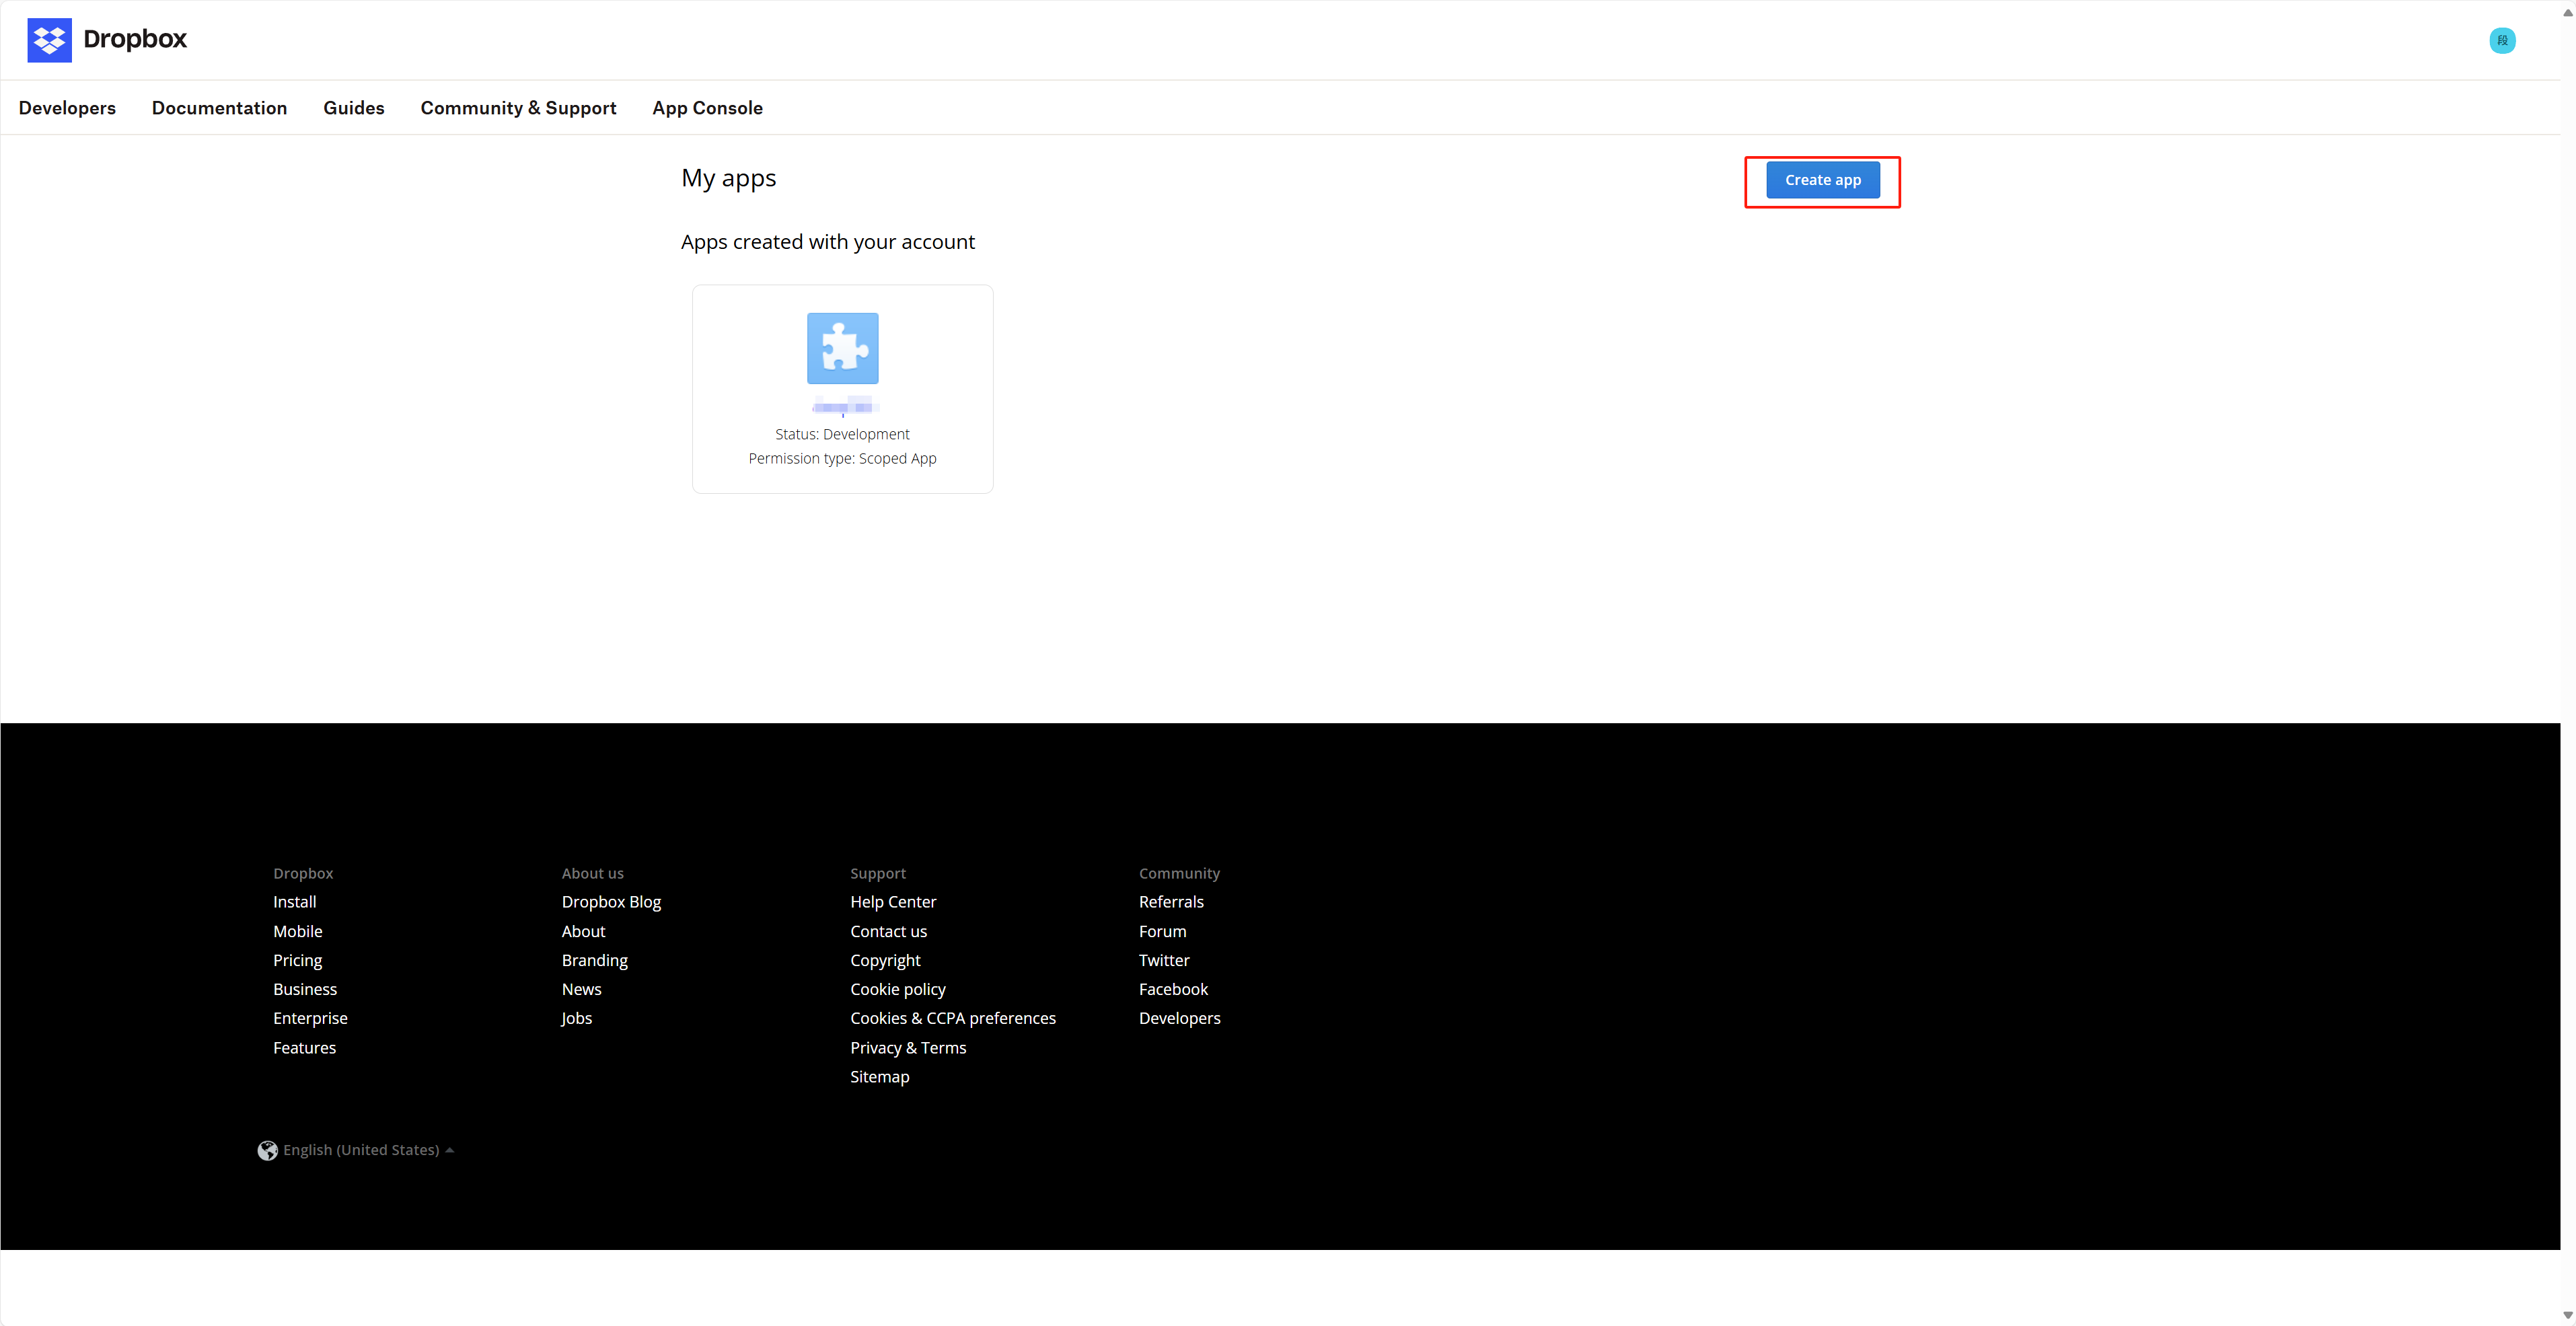This screenshot has height=1326, width=2576.
Task: Select Community & Support in the navigation
Action: 518,108
